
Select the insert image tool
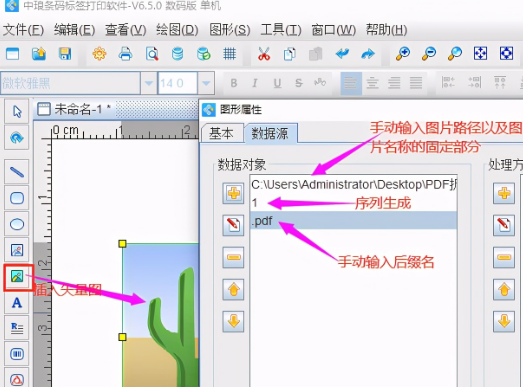[17, 250]
